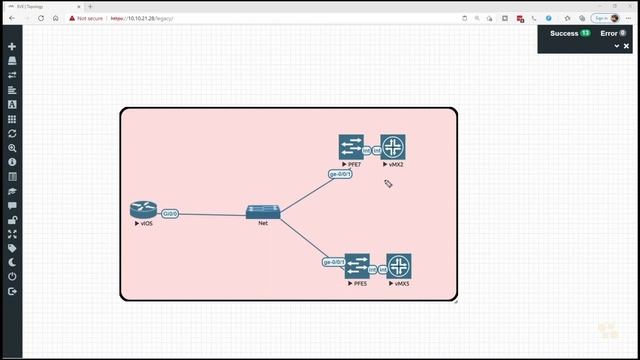The width and height of the screenshot is (640, 360).
Task: Click the Not secure warning indicator
Action: click(x=86, y=18)
